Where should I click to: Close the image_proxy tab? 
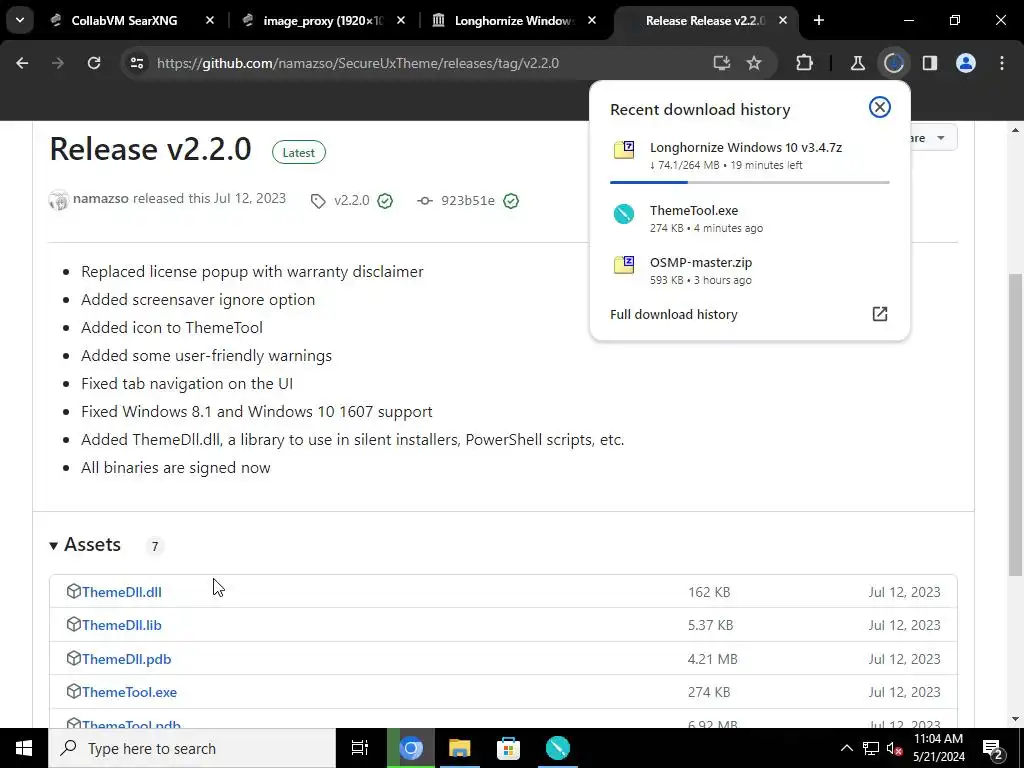coord(401,21)
